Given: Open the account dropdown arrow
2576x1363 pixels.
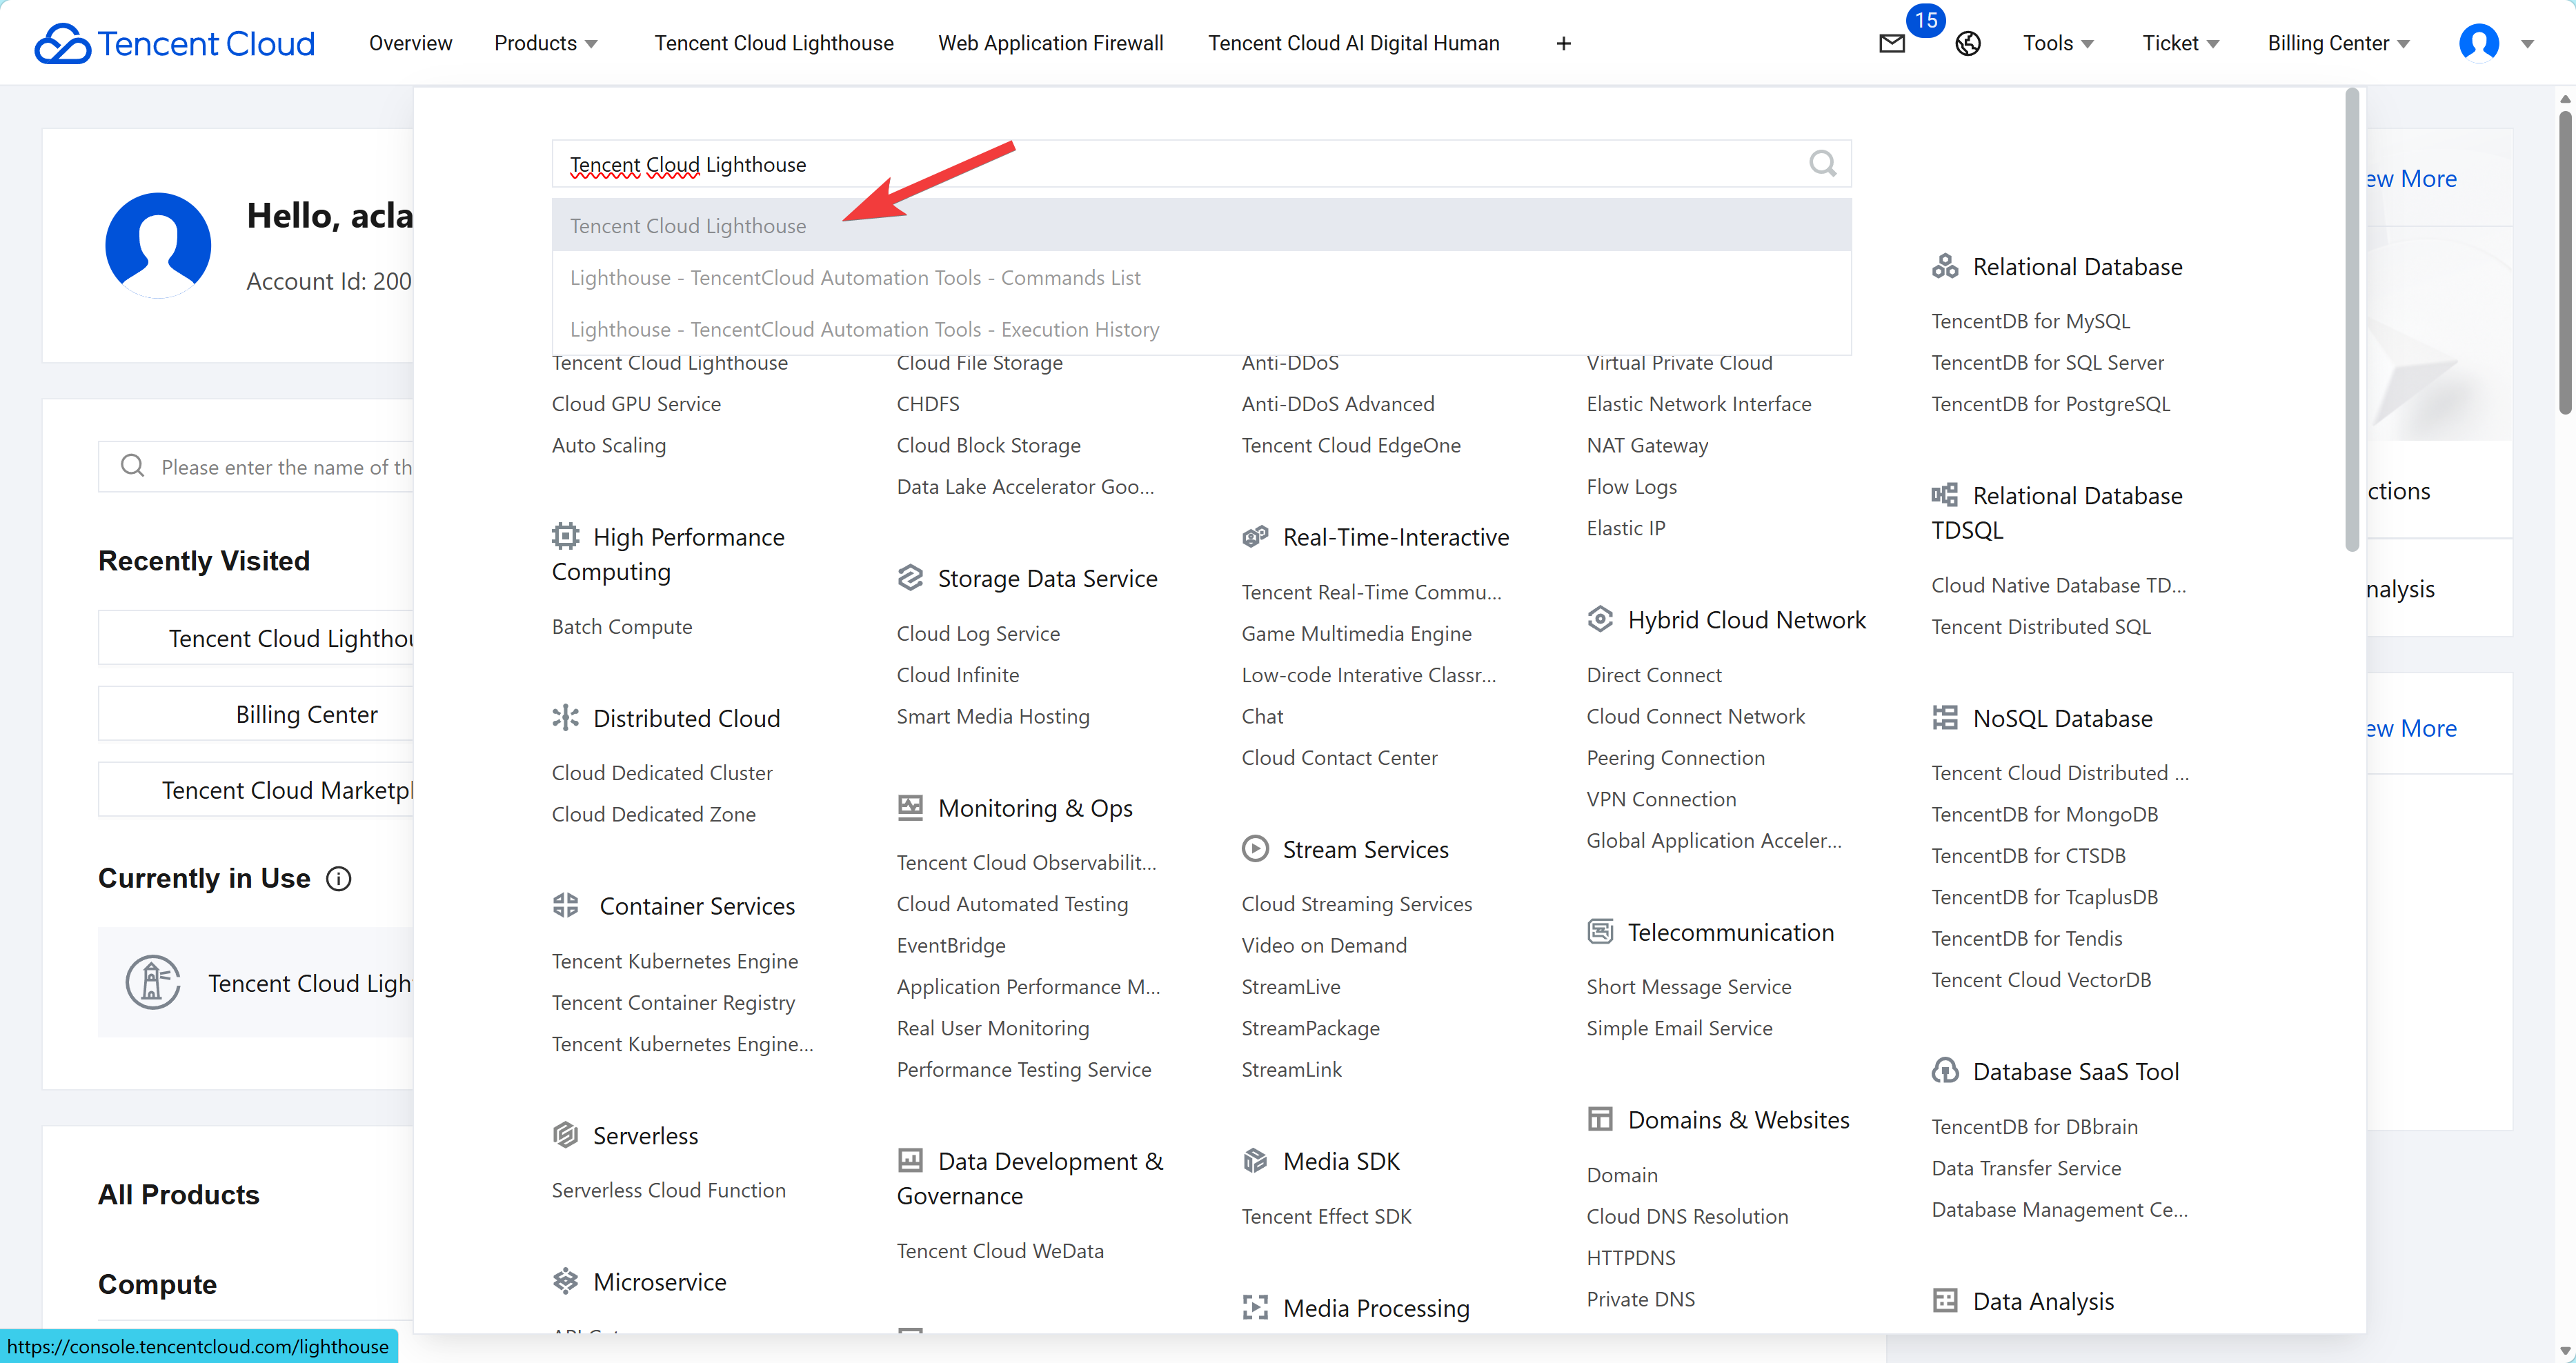Looking at the screenshot, I should point(2527,44).
